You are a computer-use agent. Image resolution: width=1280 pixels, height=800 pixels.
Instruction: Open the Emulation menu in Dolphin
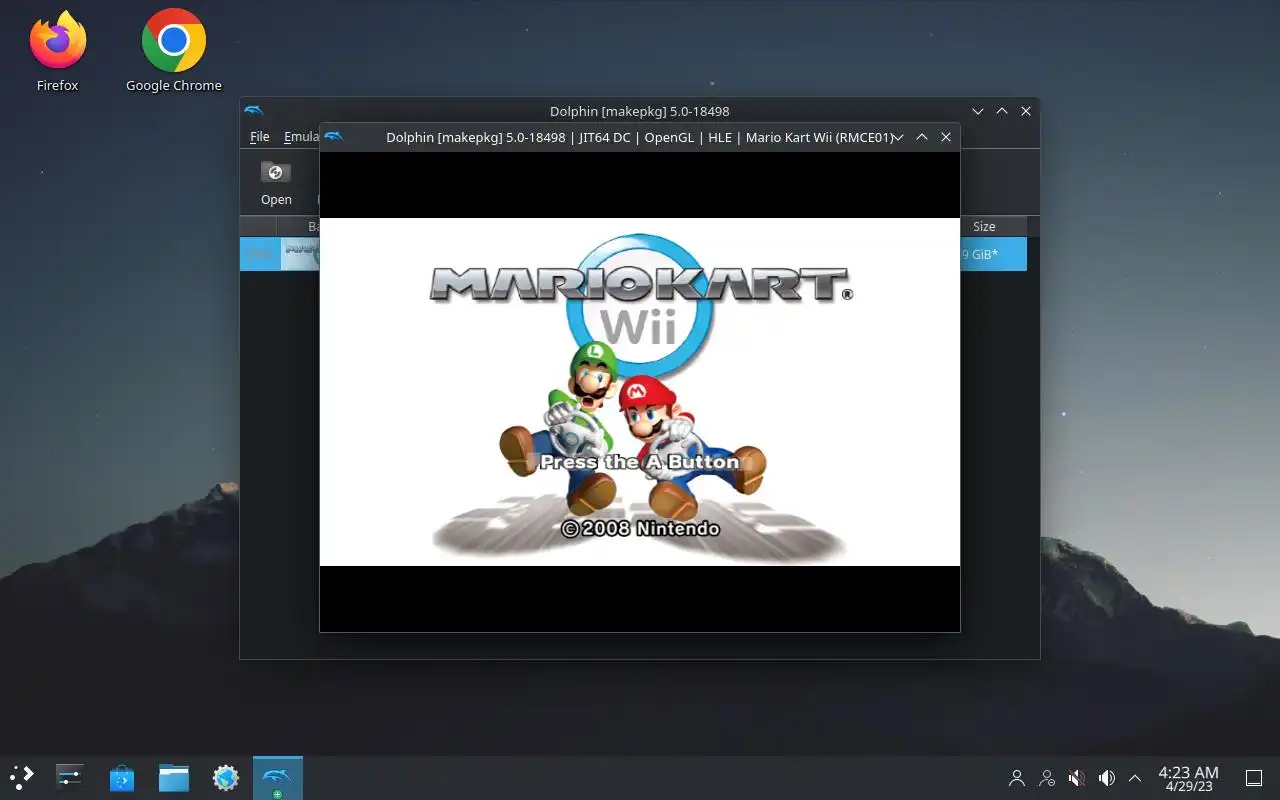301,137
